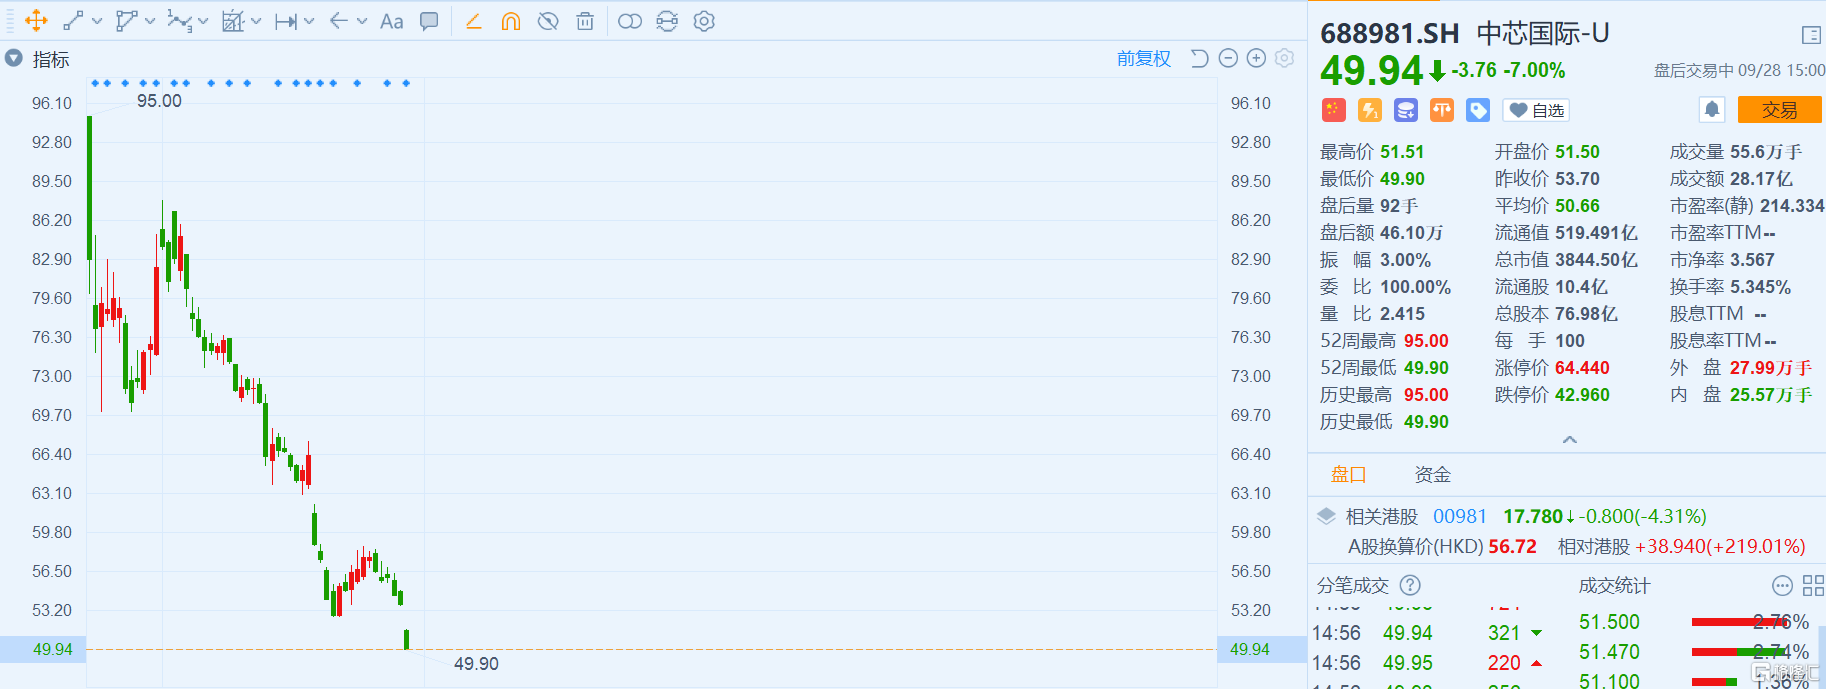Click the 成交统计 section header
Image resolution: width=1826 pixels, height=689 pixels.
(1614, 586)
